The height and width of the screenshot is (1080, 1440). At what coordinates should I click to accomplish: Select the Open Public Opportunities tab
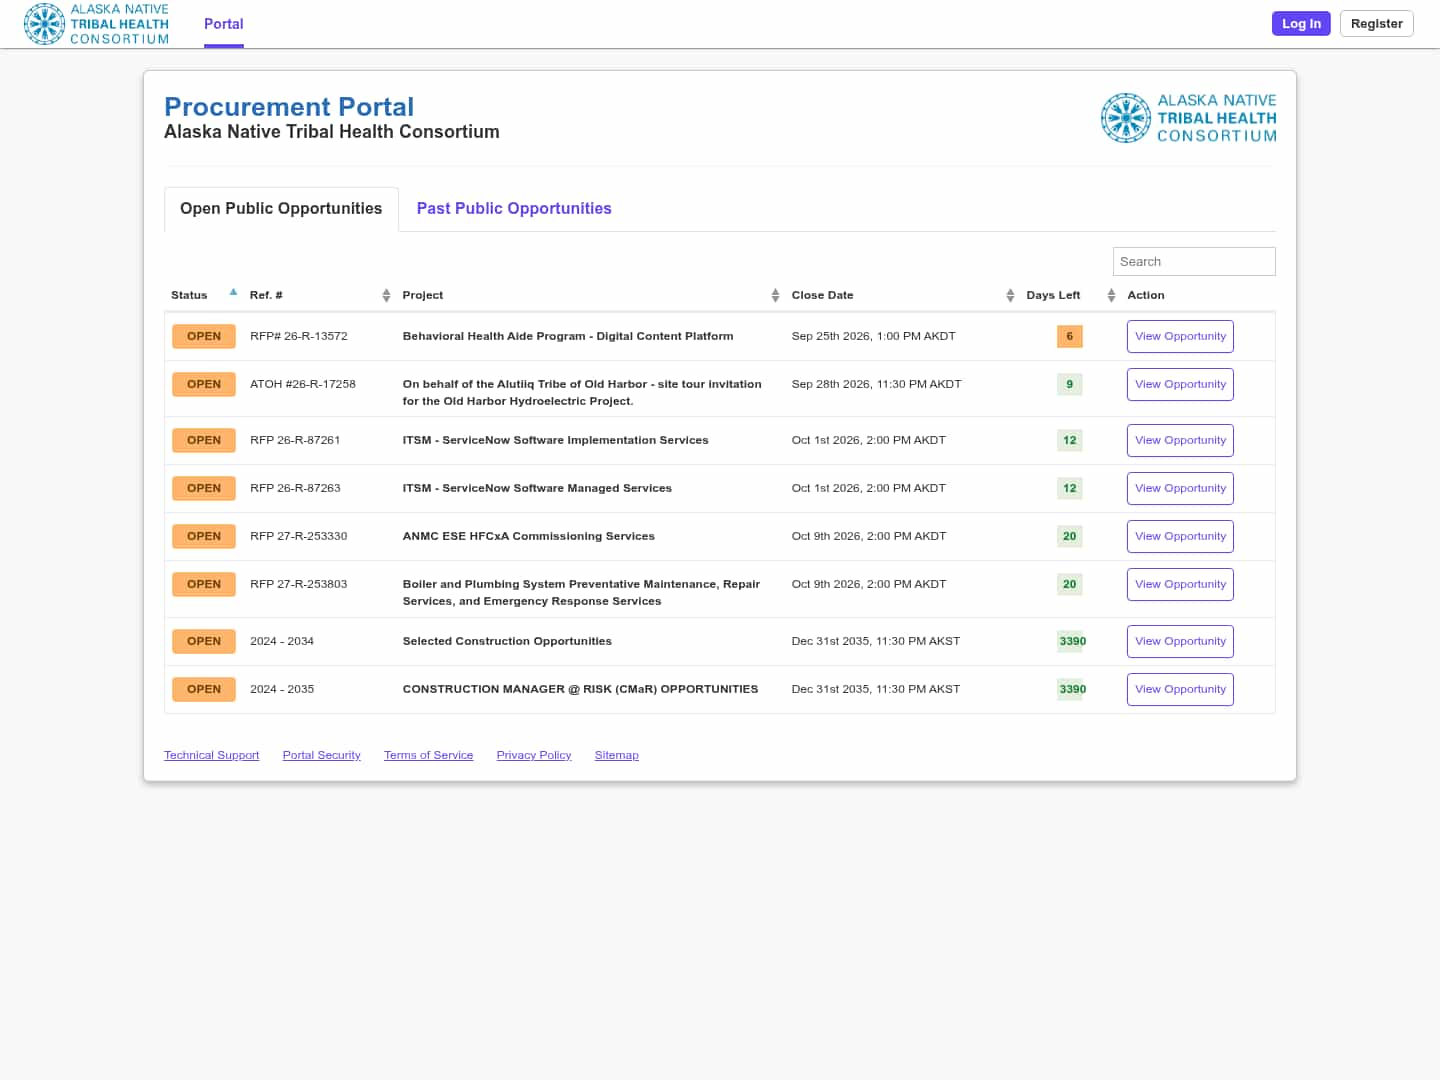pos(281,208)
